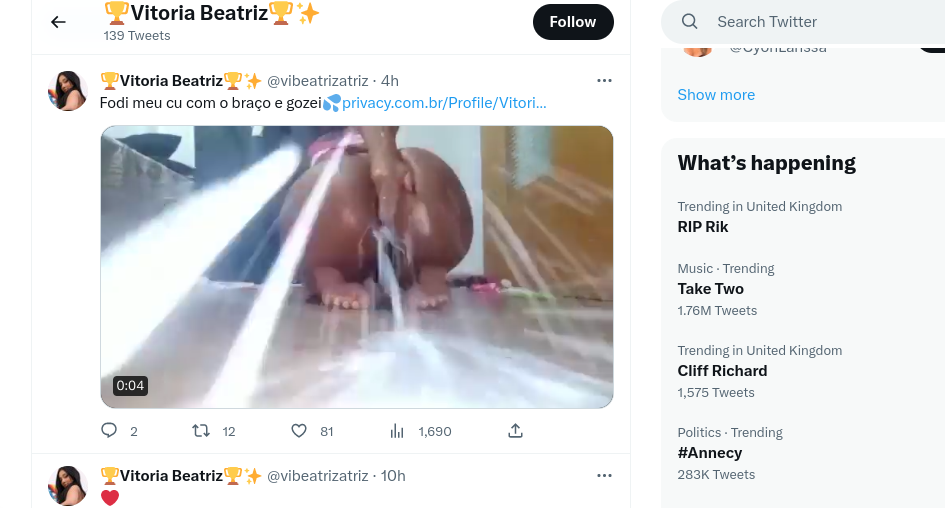Image resolution: width=945 pixels, height=508 pixels.
Task: Open the RIP Rik trending topic
Action: (x=703, y=227)
